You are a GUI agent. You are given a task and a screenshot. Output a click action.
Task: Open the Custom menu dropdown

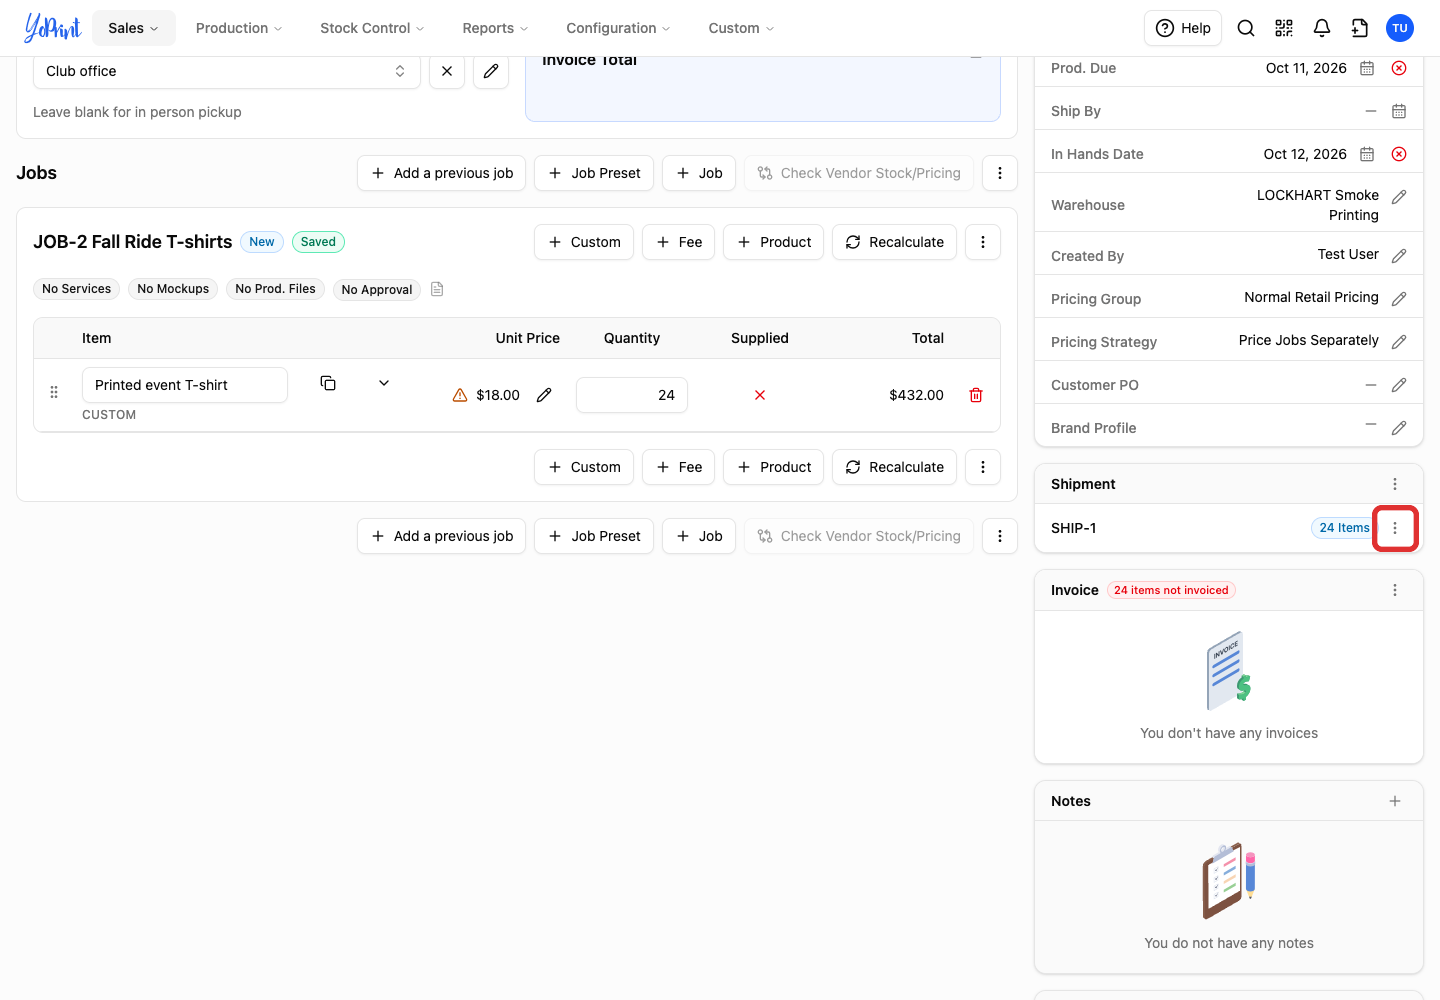point(741,28)
